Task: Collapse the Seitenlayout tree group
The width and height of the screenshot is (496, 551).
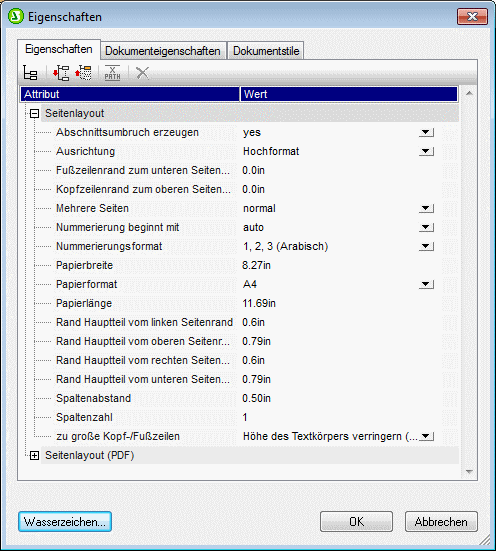Action: point(34,114)
